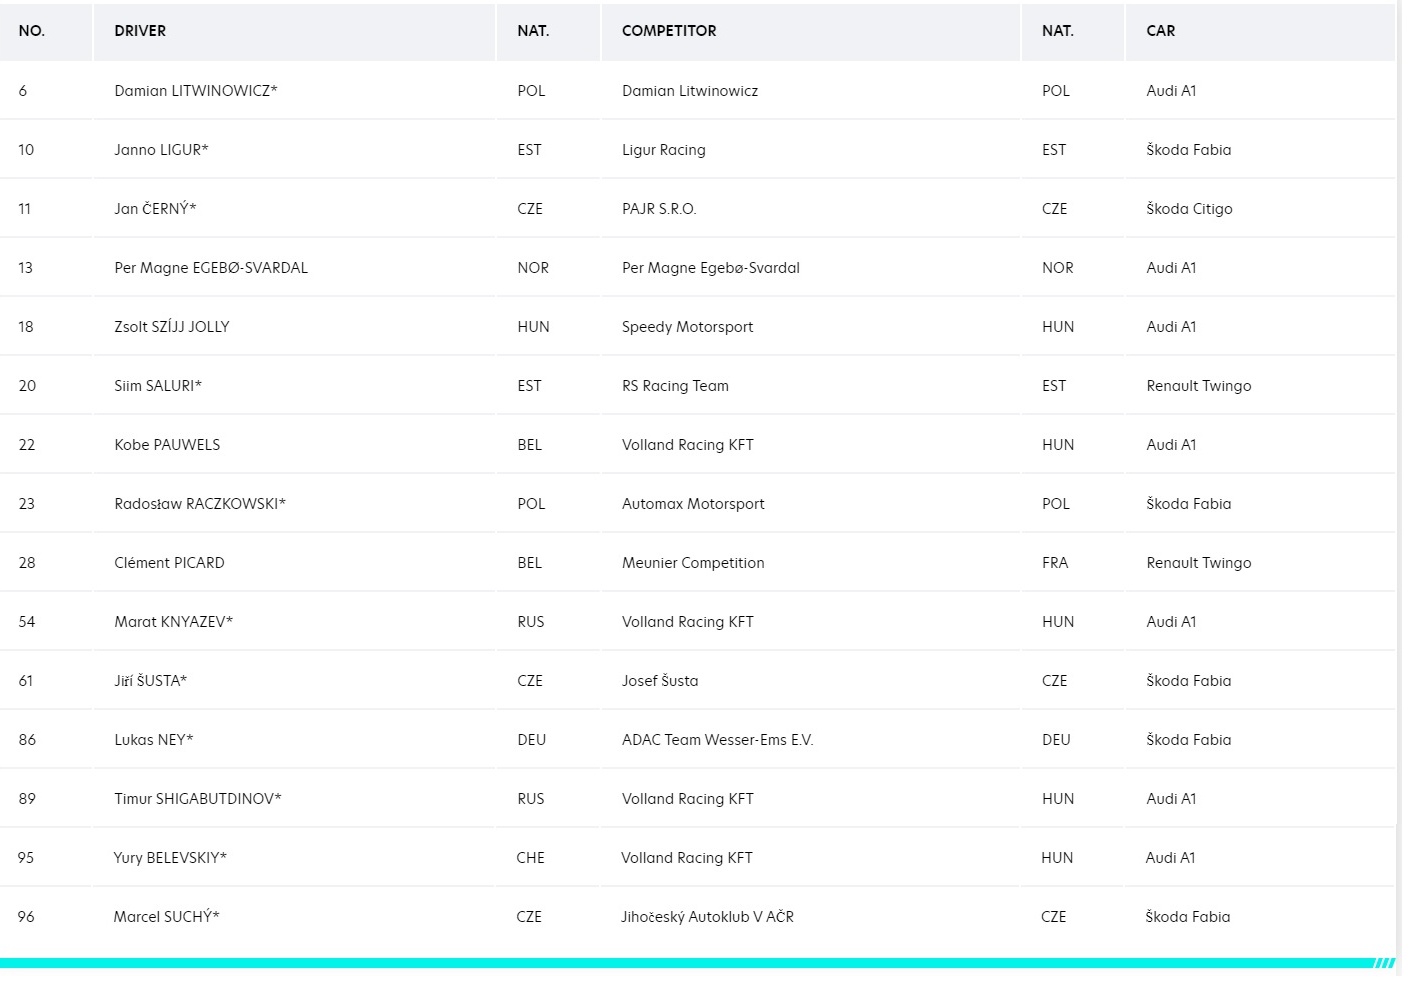1412x982 pixels.
Task: Click NOR driver nationality of Per Magne EGEBØ-SVARDAL
Action: click(533, 268)
